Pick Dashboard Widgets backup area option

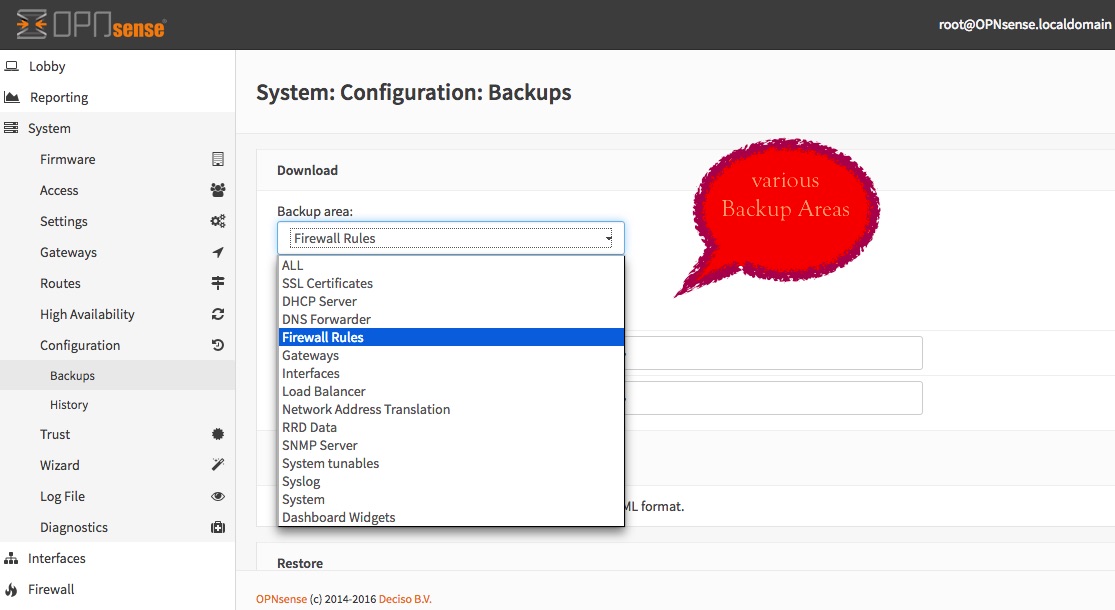[338, 517]
